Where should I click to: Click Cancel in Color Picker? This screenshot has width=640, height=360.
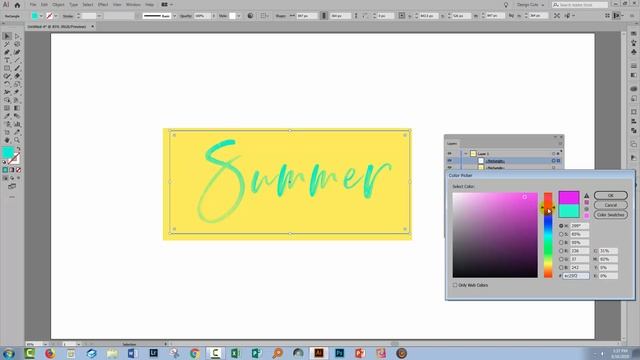tap(611, 205)
